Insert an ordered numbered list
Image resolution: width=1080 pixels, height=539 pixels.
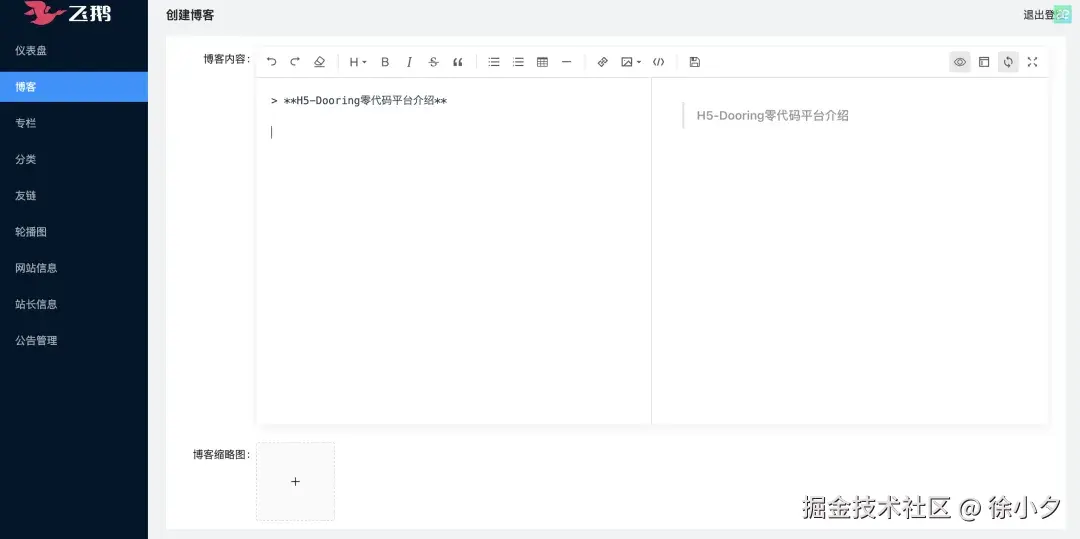pos(518,62)
